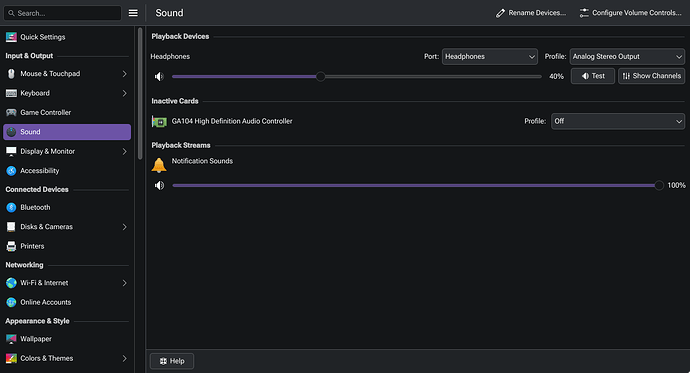Click the sliders icon for Configure Volume Controls
Screen dimensions: 690x373
pos(584,13)
